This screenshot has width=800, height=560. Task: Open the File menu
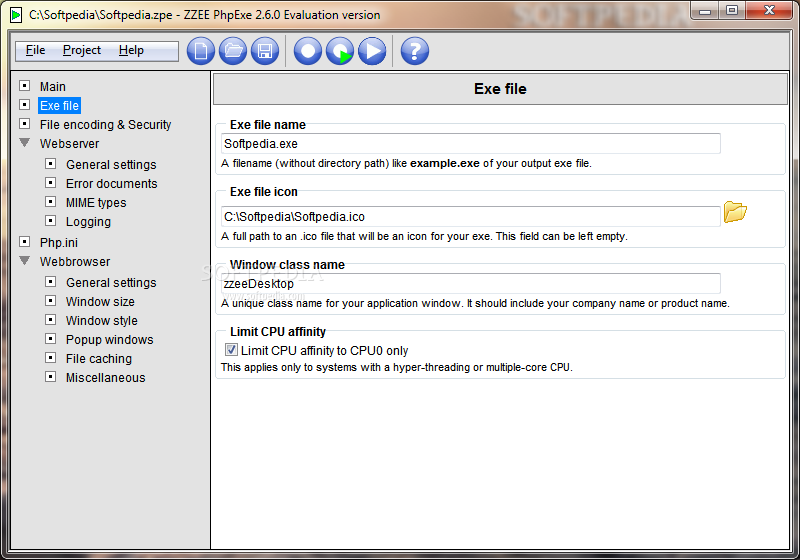pyautogui.click(x=35, y=50)
